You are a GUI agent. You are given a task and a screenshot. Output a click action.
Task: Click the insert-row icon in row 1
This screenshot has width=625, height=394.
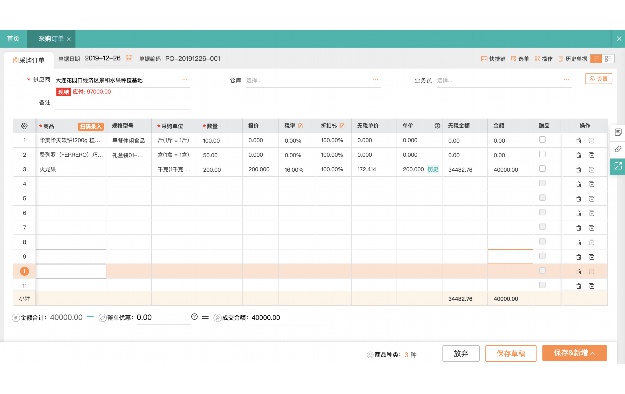click(x=579, y=140)
